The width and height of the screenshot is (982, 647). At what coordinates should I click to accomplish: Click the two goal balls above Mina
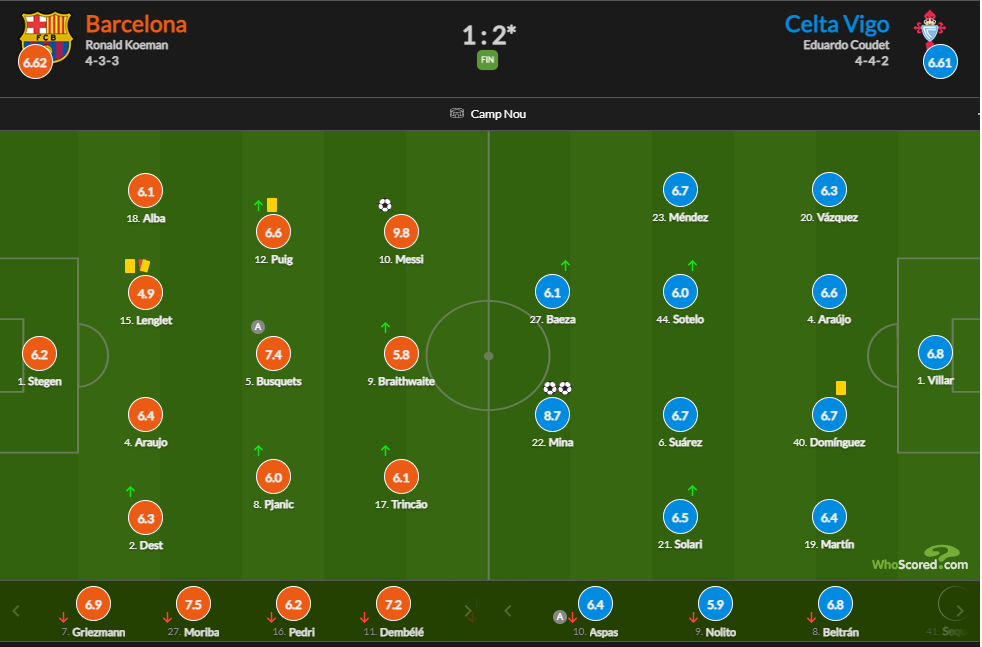click(557, 388)
